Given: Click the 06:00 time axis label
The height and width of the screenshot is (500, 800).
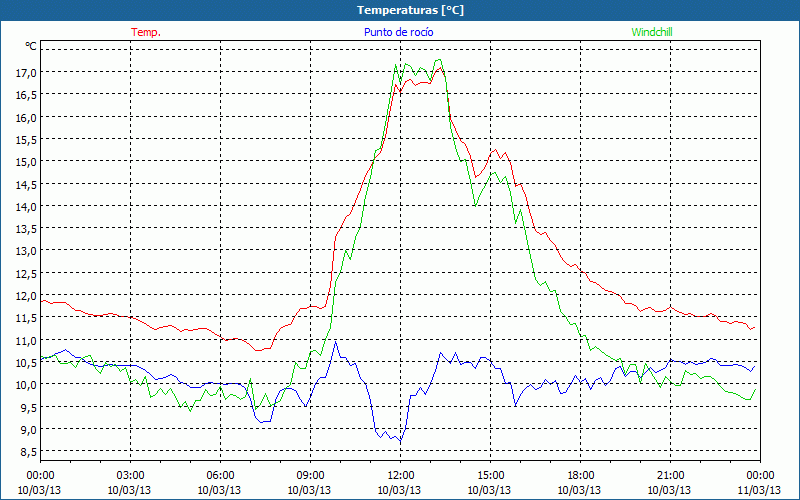Looking at the screenshot, I should pos(220,476).
